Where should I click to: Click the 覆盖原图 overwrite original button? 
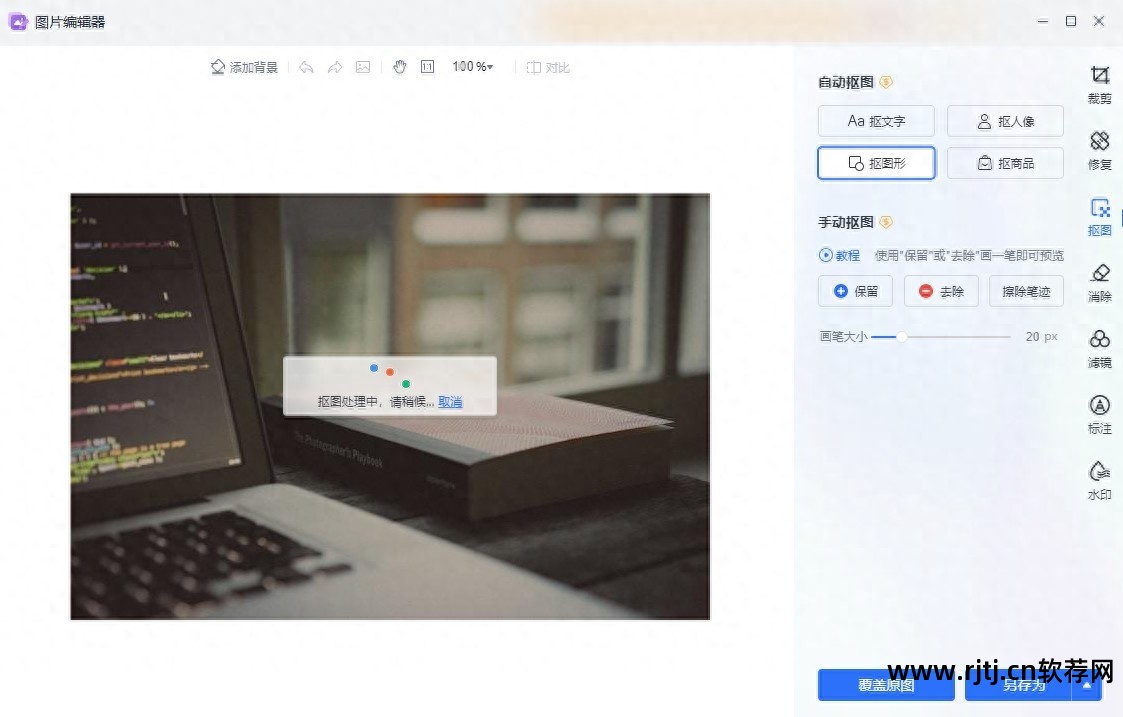[886, 685]
